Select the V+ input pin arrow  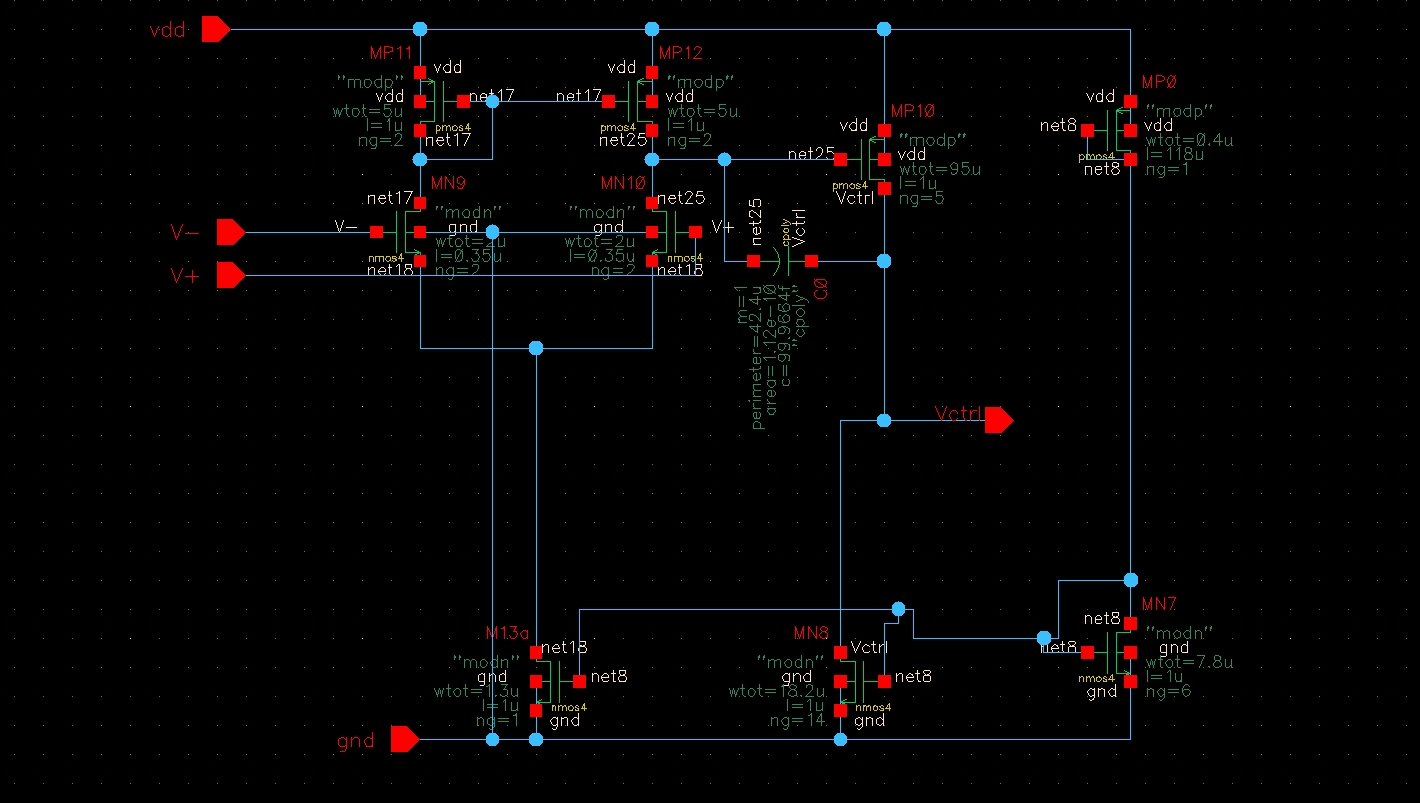[x=231, y=274]
